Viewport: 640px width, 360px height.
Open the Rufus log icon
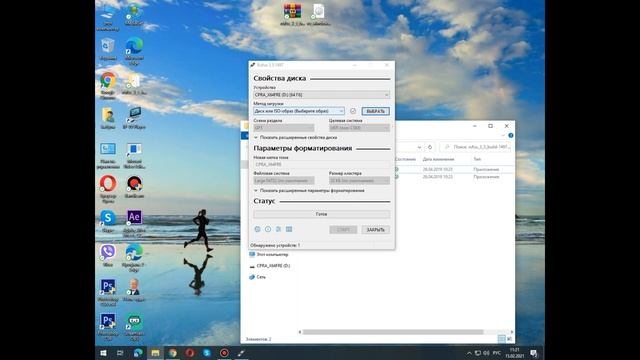(x=289, y=229)
